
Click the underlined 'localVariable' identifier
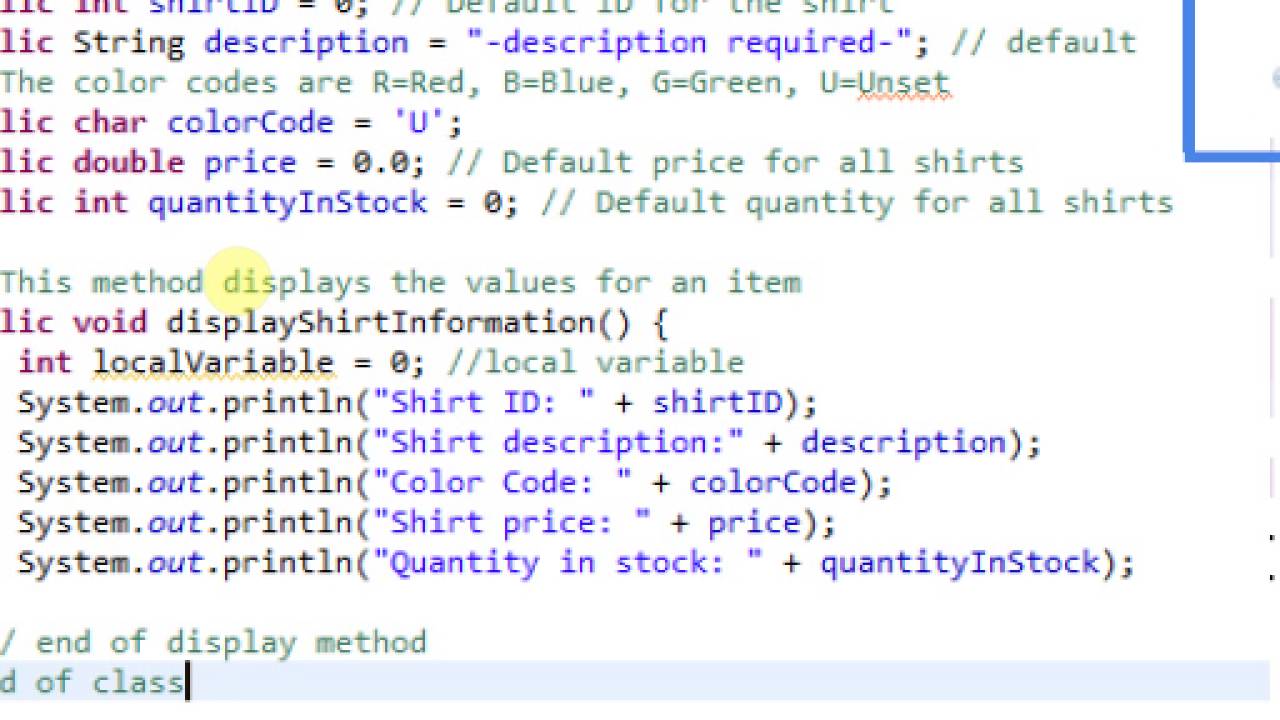point(213,363)
